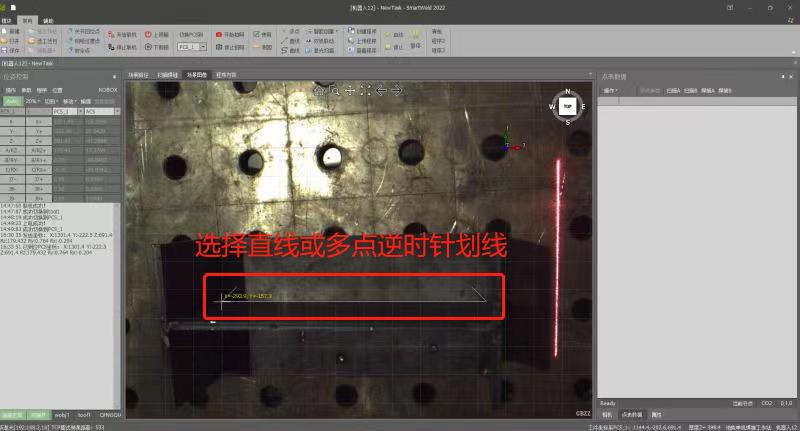The image size is (800, 431).
Task: Click the TOP face of the compass view cube
Action: [567, 106]
